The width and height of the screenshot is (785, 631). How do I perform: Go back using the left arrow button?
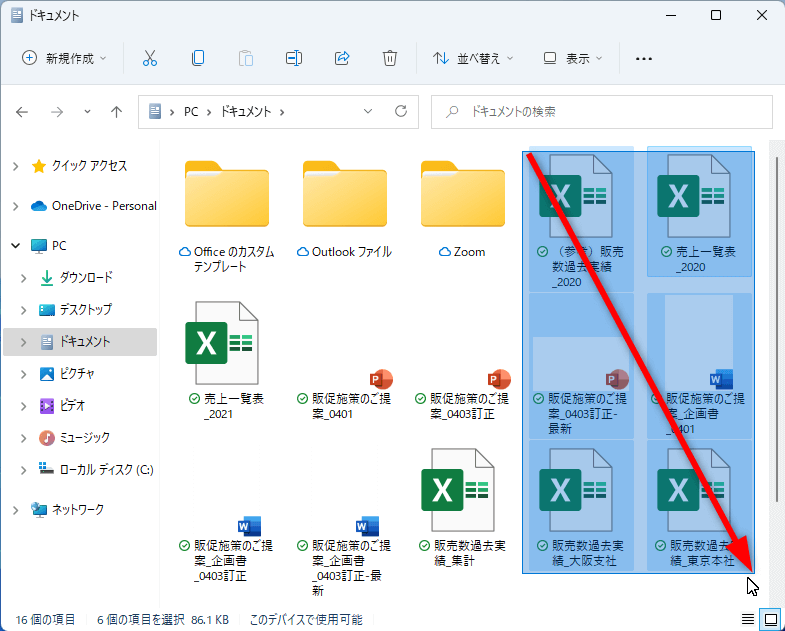coord(23,112)
